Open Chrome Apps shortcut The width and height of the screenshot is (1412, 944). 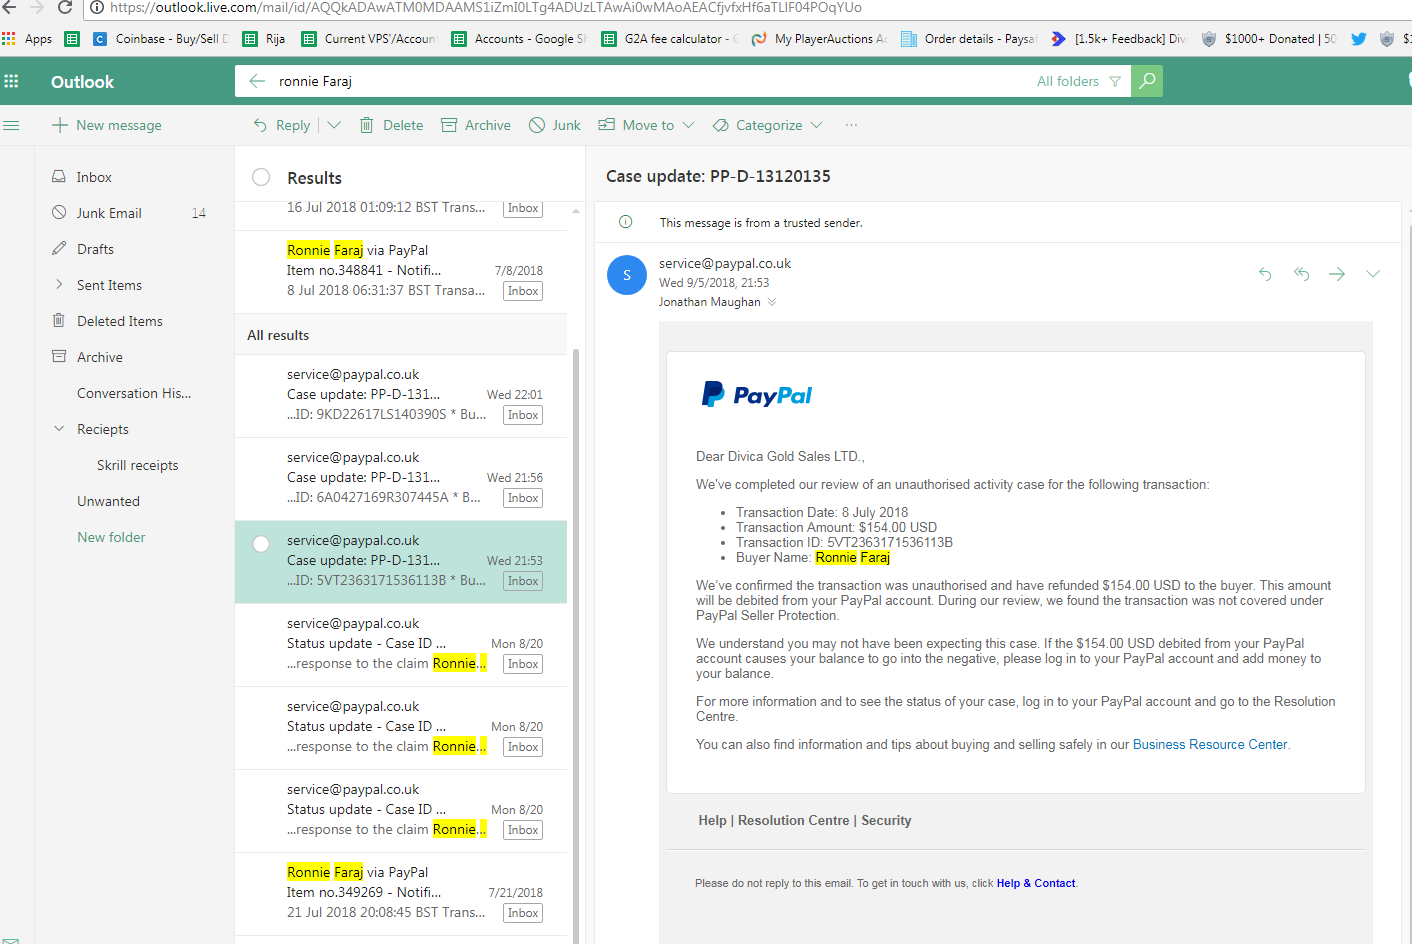(x=27, y=39)
